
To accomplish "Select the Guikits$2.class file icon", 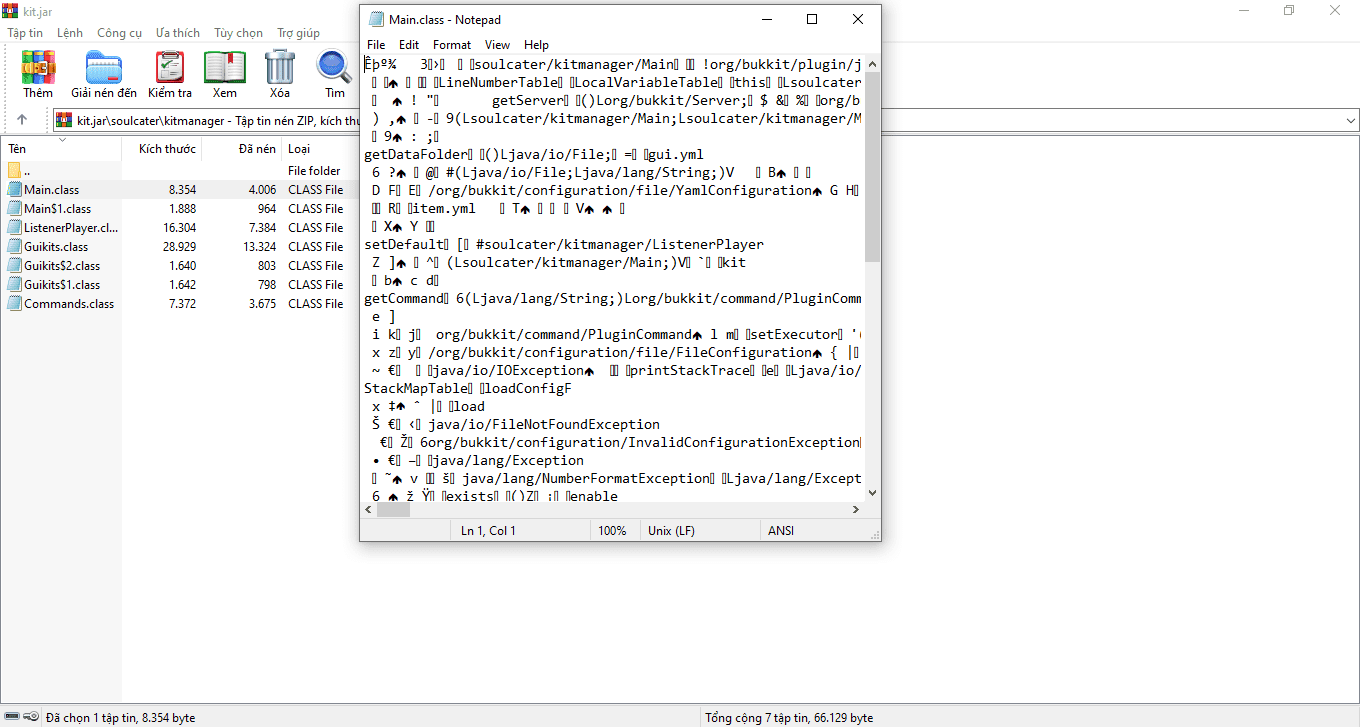I will click(x=15, y=266).
